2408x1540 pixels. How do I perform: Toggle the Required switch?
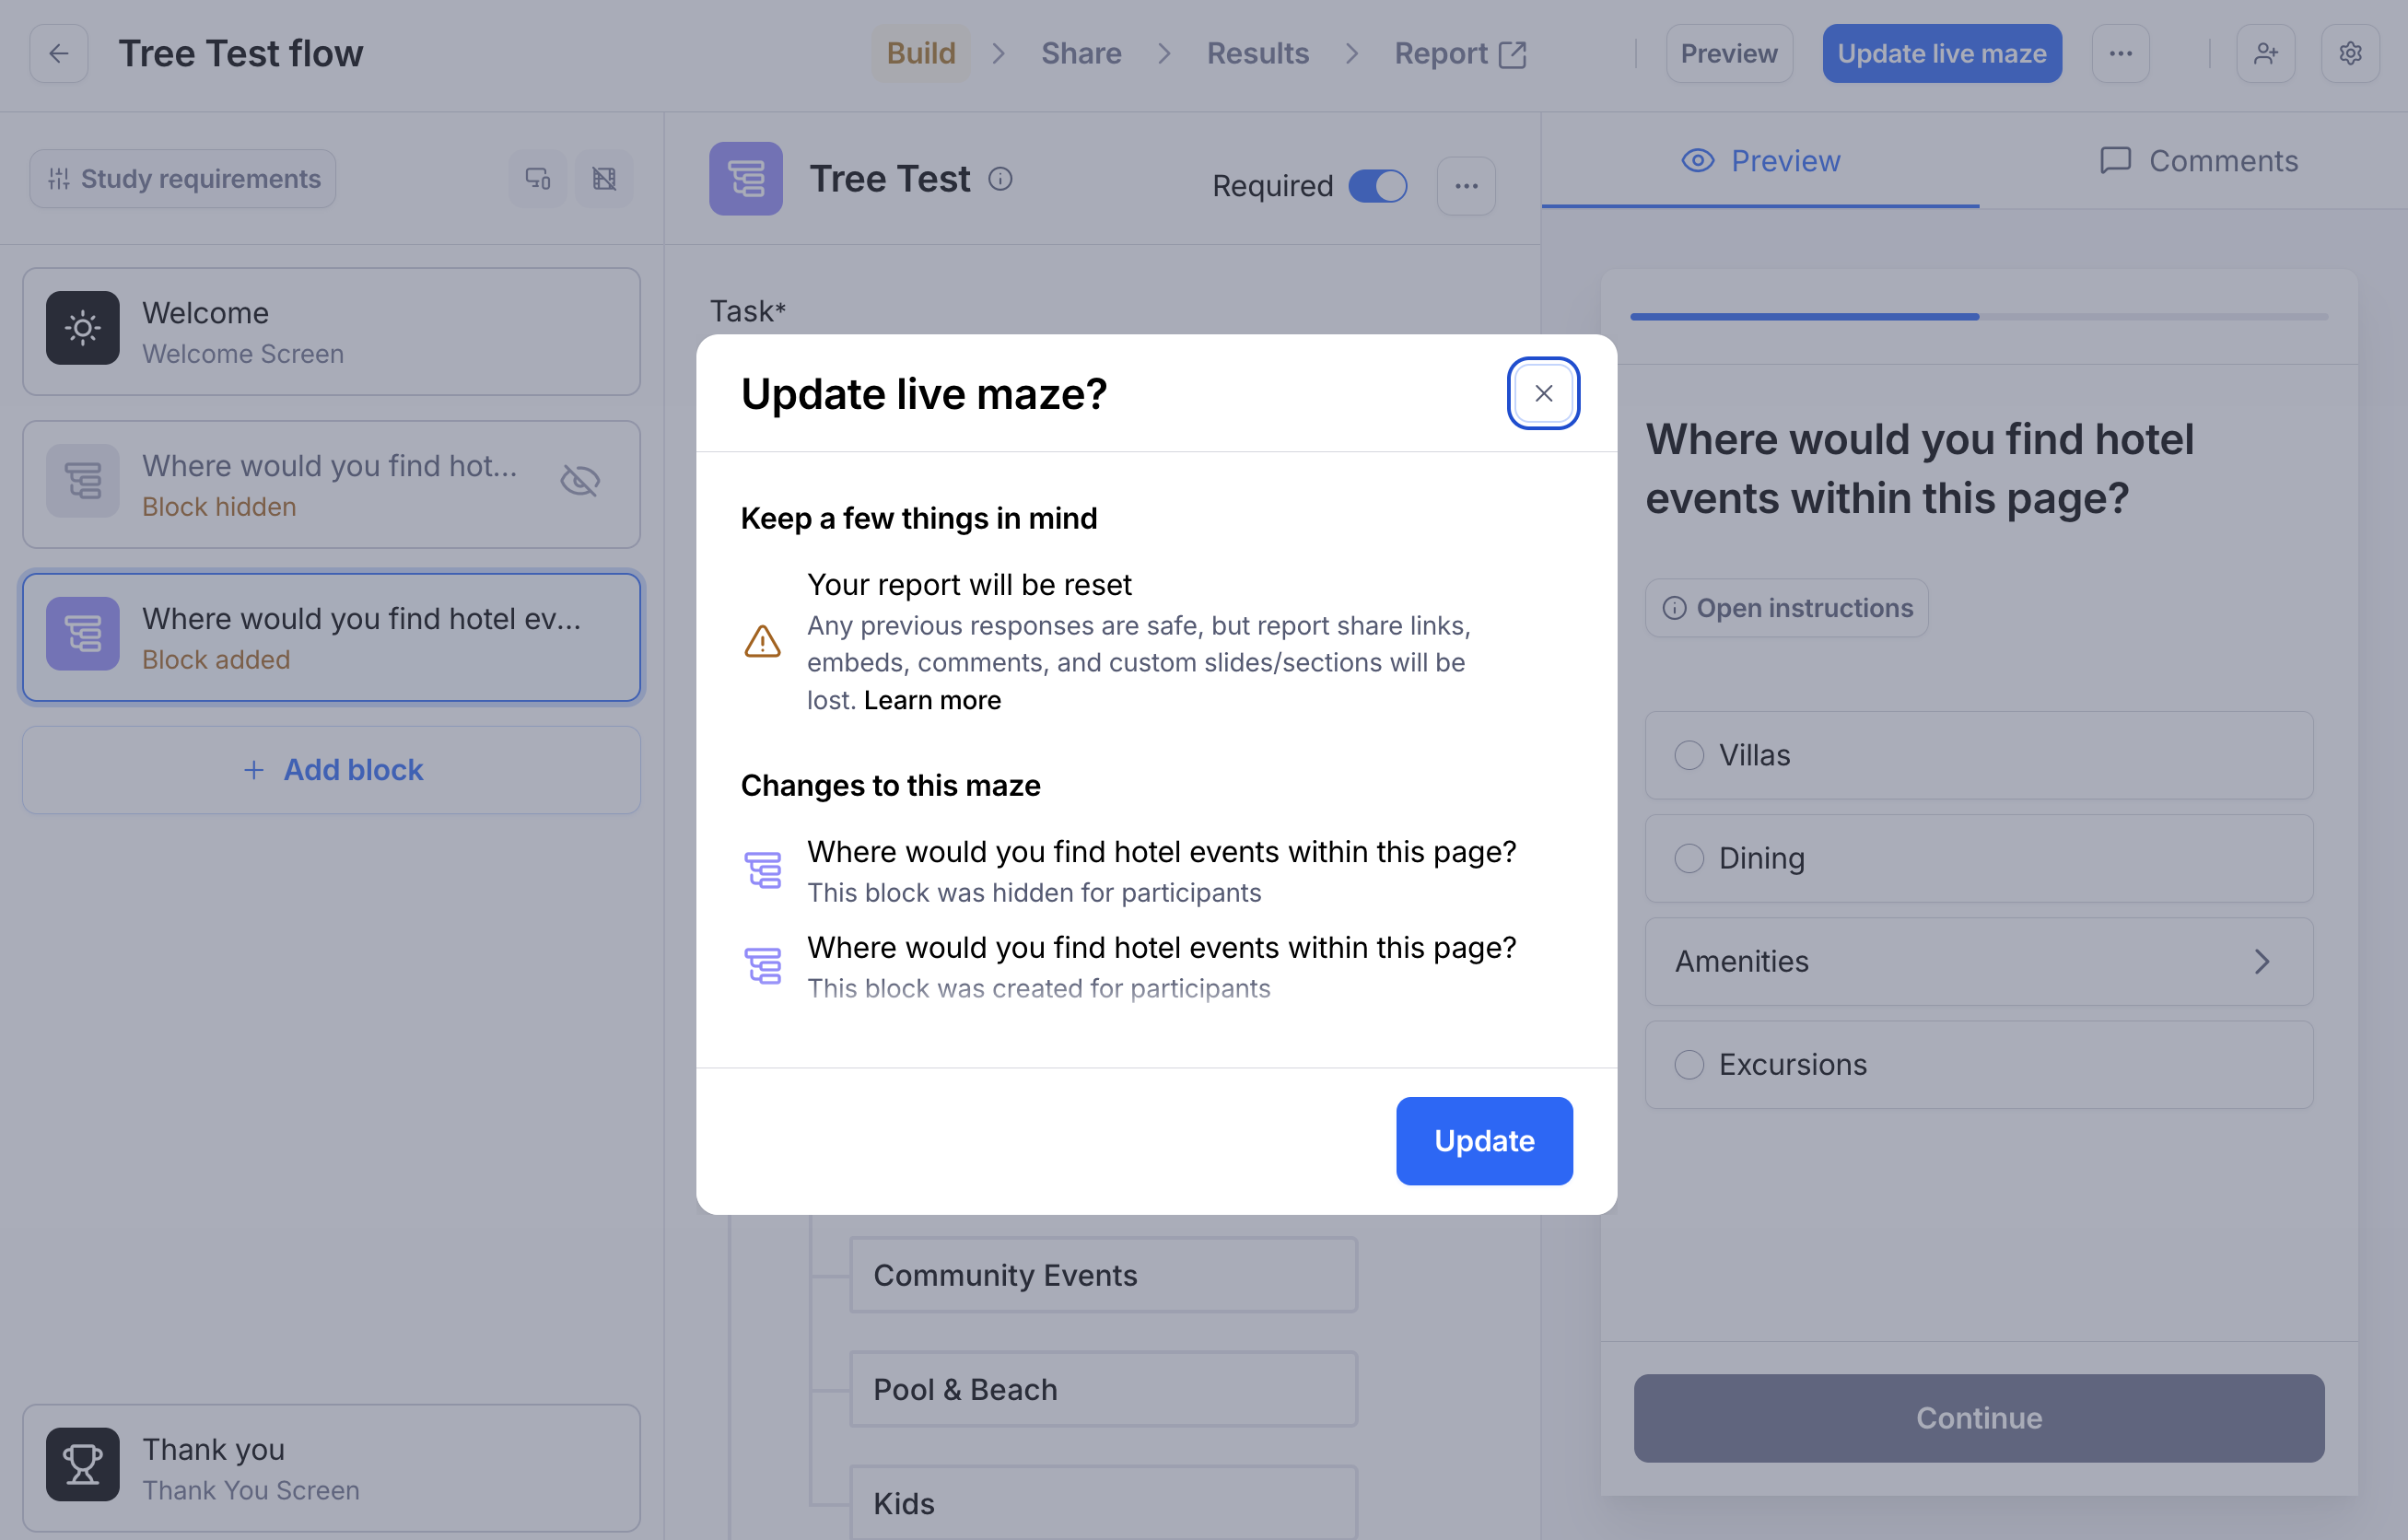tap(1377, 186)
